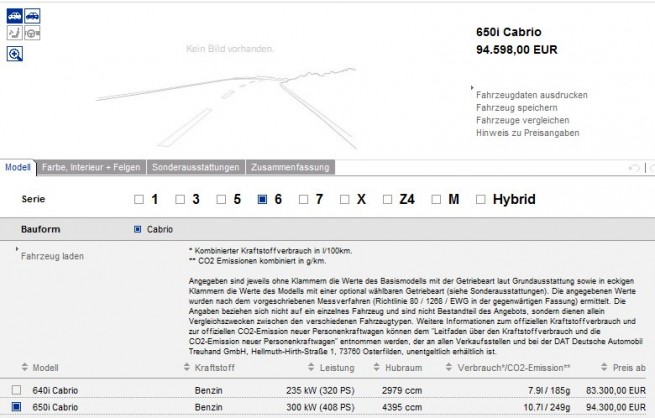Viewport: 655px width, 418px height.
Task: Switch to Sonderausstattungen tab
Action: pyautogui.click(x=195, y=167)
